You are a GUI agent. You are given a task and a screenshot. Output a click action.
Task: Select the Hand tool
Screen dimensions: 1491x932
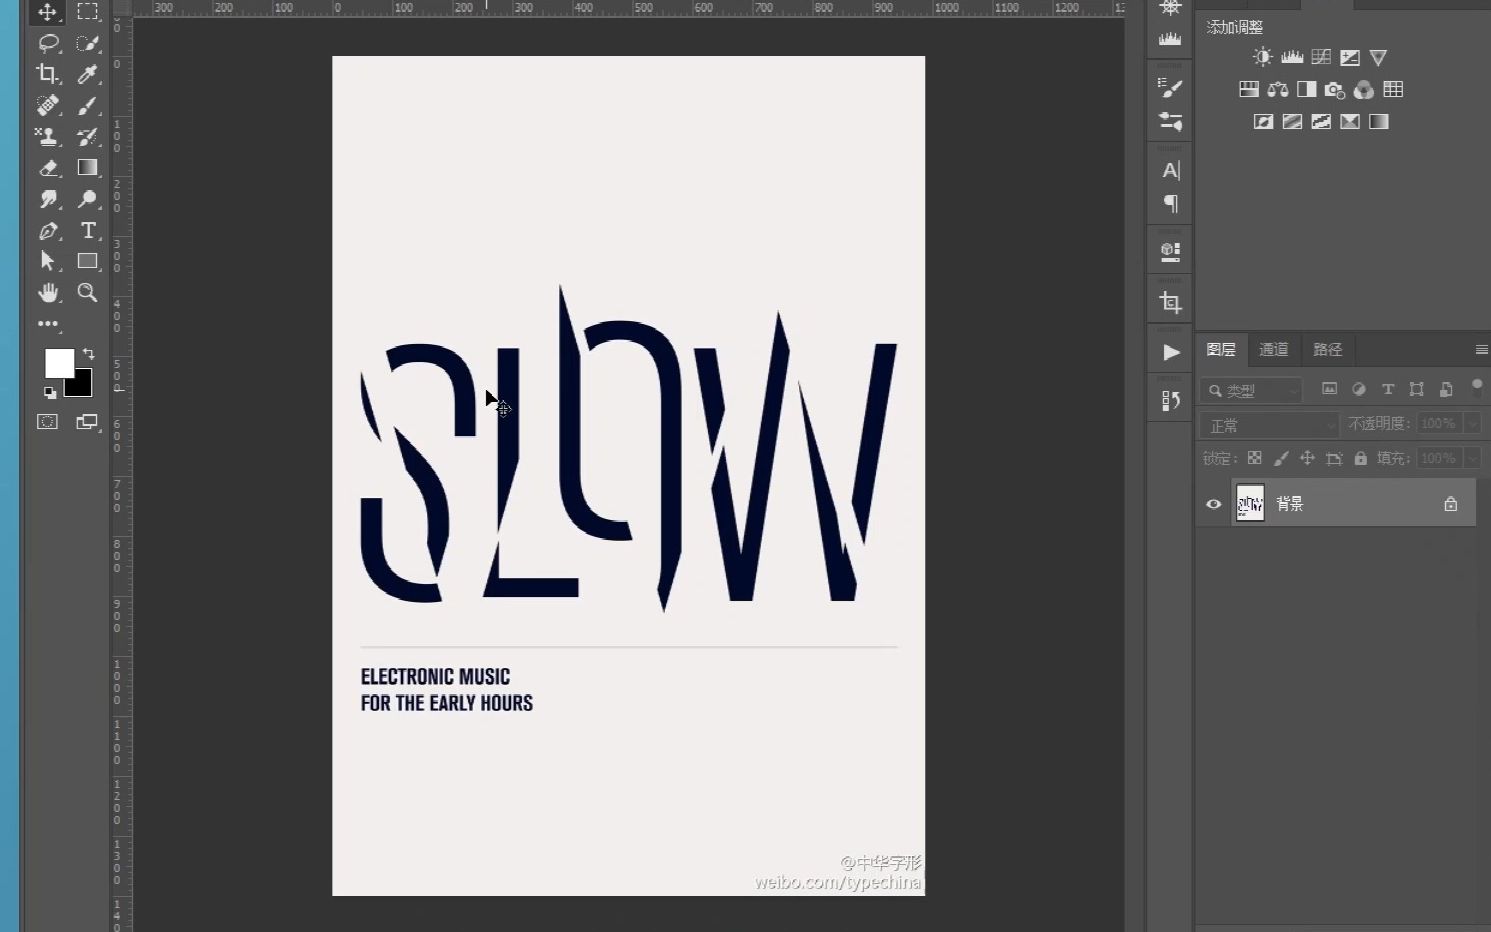[47, 293]
